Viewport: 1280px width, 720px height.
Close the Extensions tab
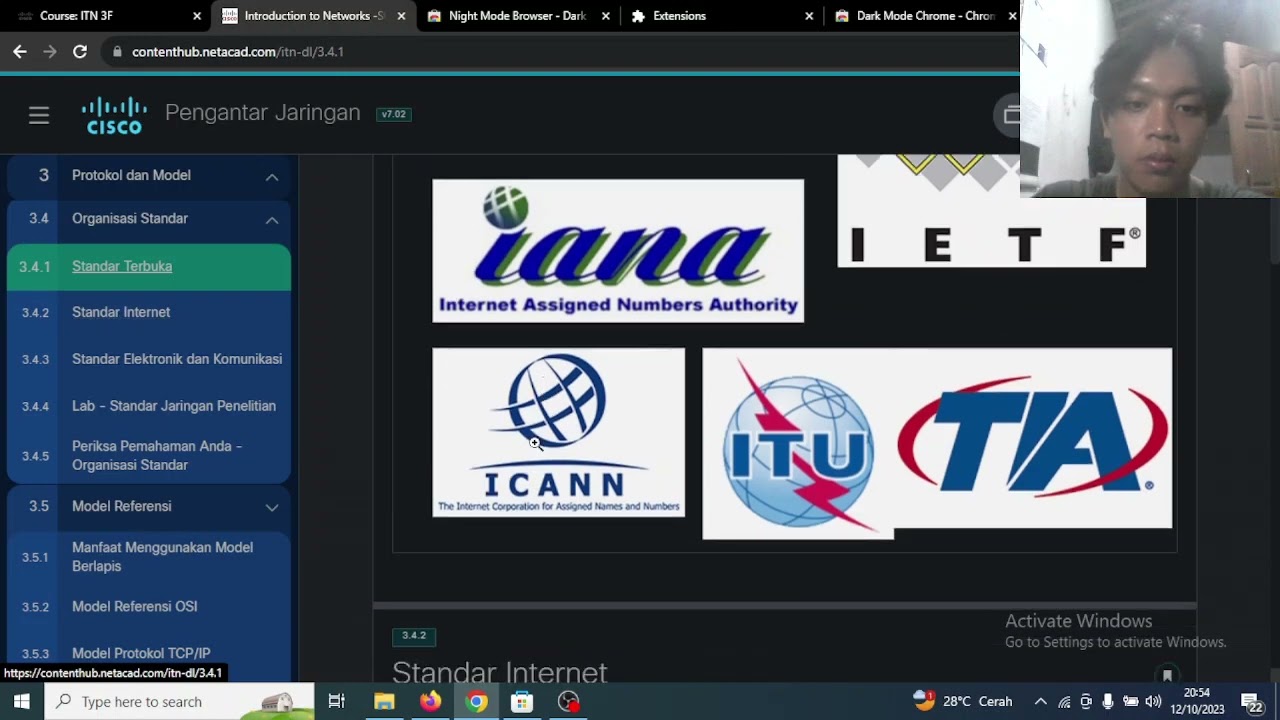809,16
